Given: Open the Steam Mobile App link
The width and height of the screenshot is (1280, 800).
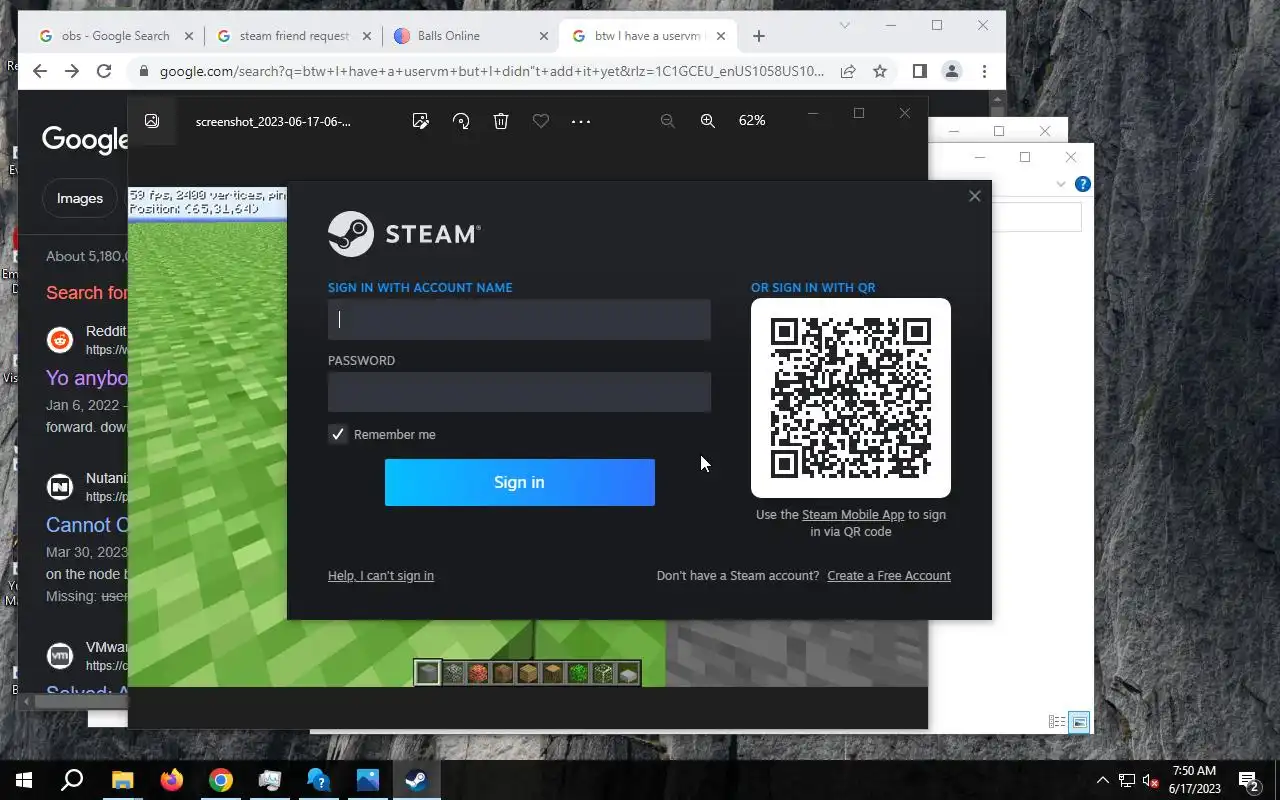Looking at the screenshot, I should 853,515.
